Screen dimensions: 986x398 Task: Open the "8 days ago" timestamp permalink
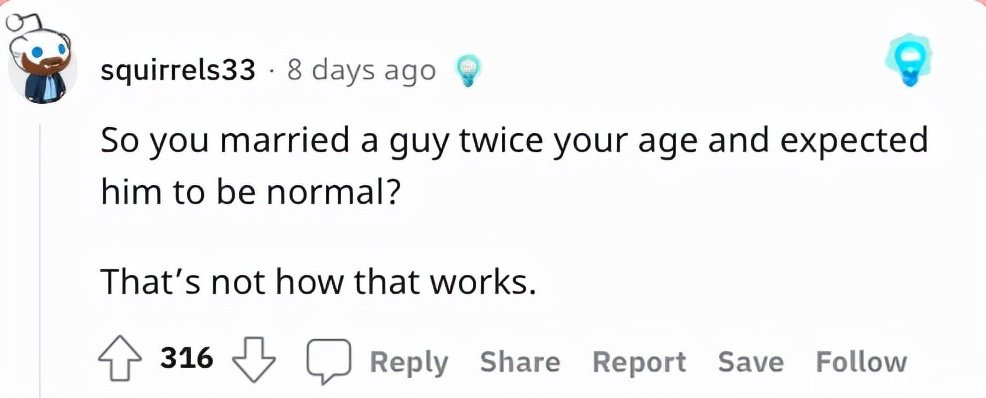[x=361, y=71]
